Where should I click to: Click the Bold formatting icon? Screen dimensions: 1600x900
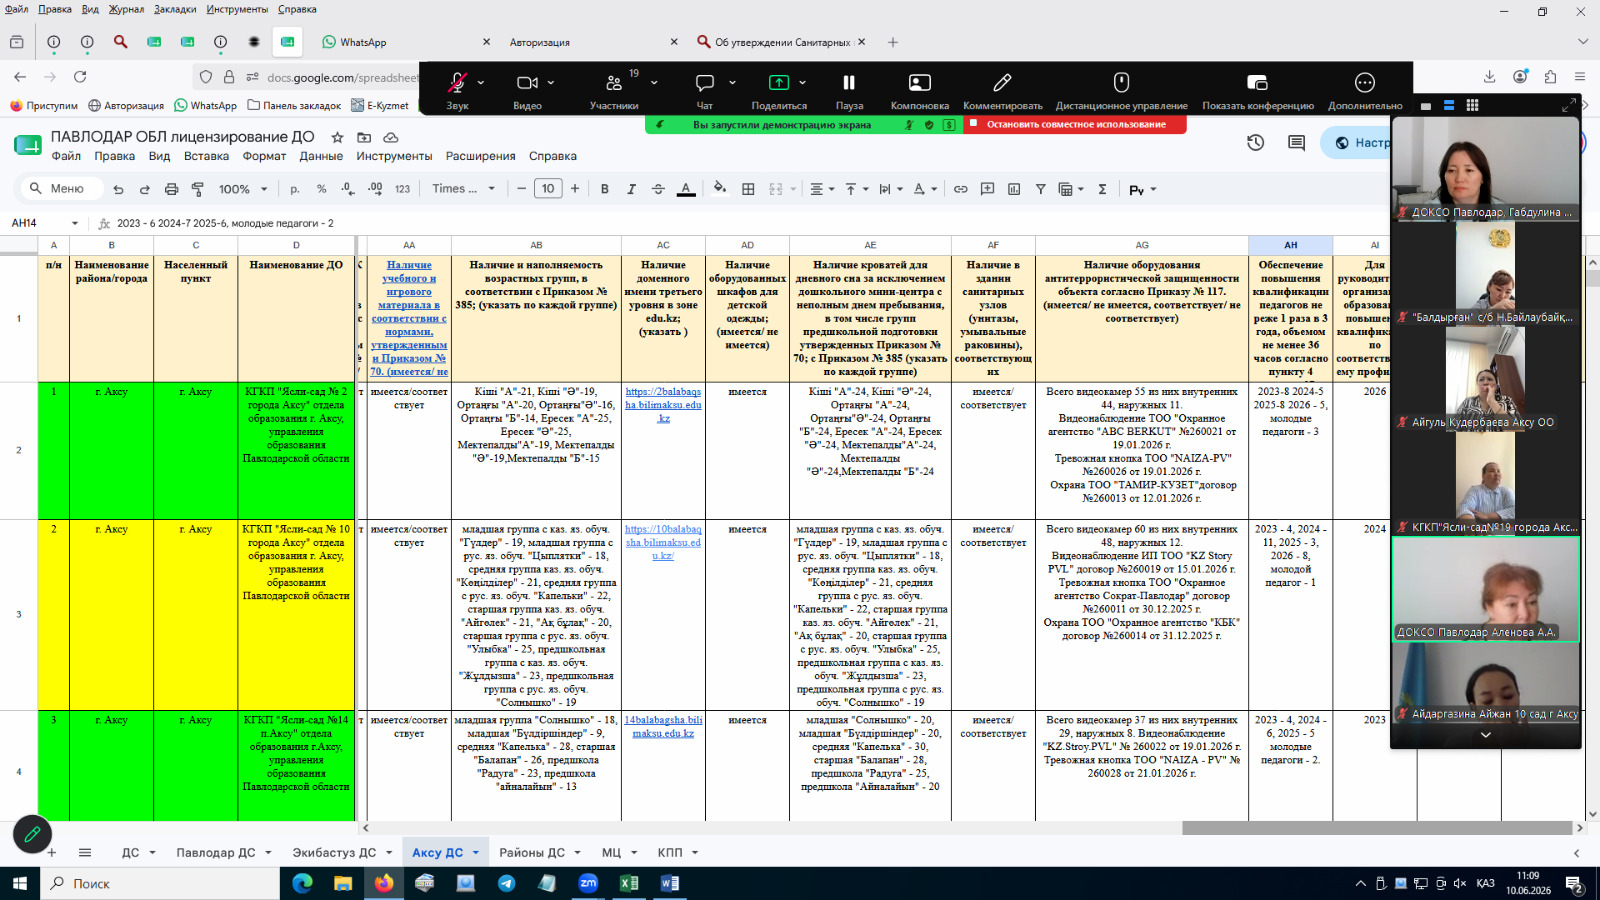coord(604,189)
